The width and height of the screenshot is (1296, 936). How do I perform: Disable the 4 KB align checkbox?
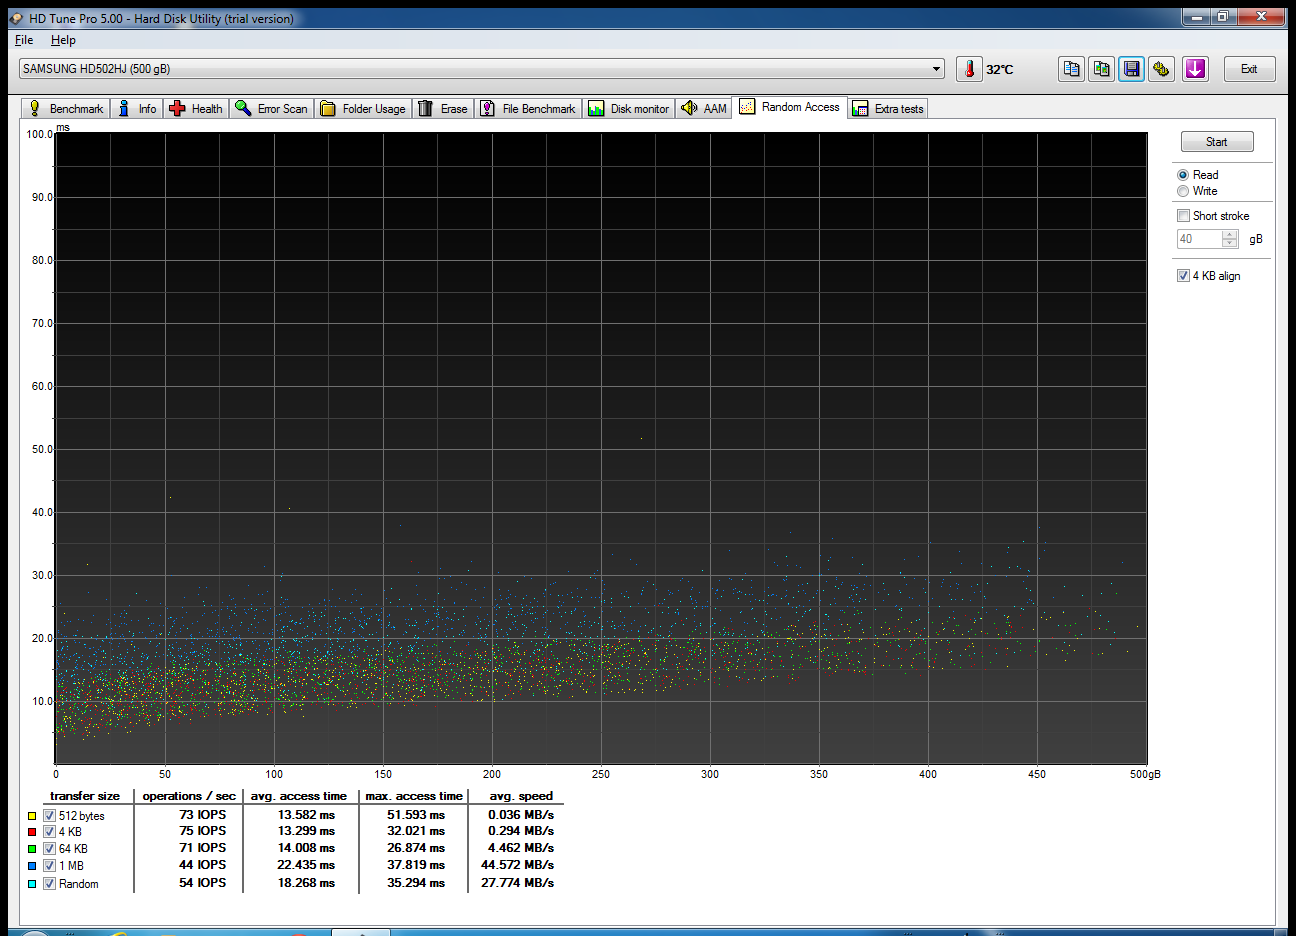coord(1183,276)
